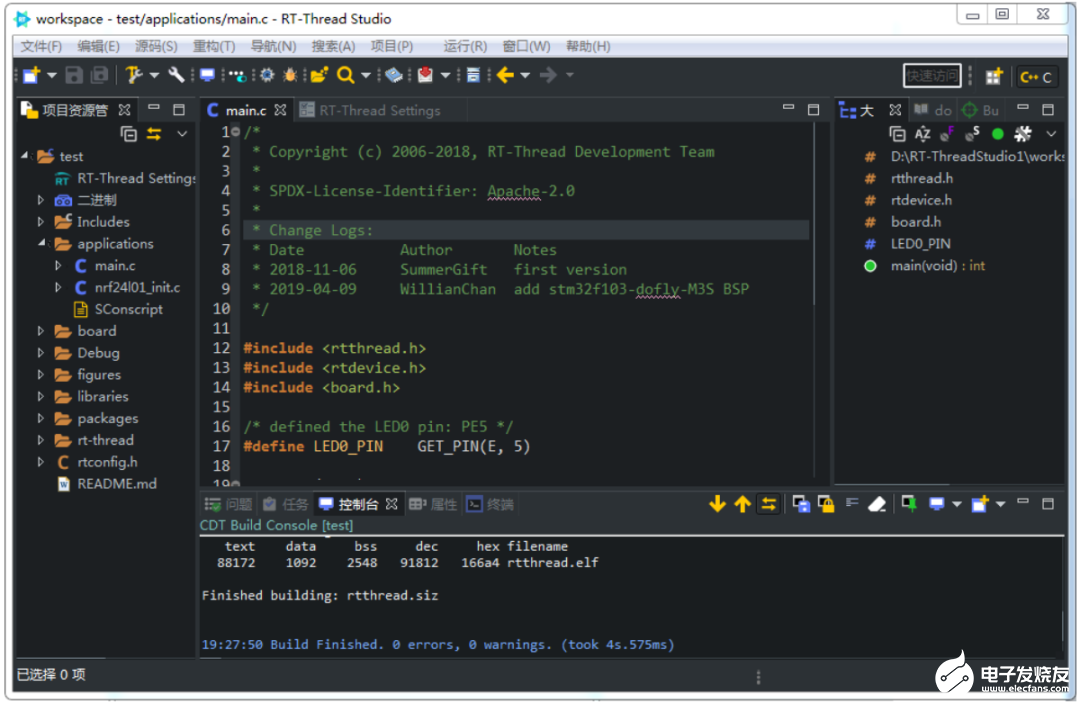
Task: Clear the console with the eraser icon
Action: [x=877, y=504]
